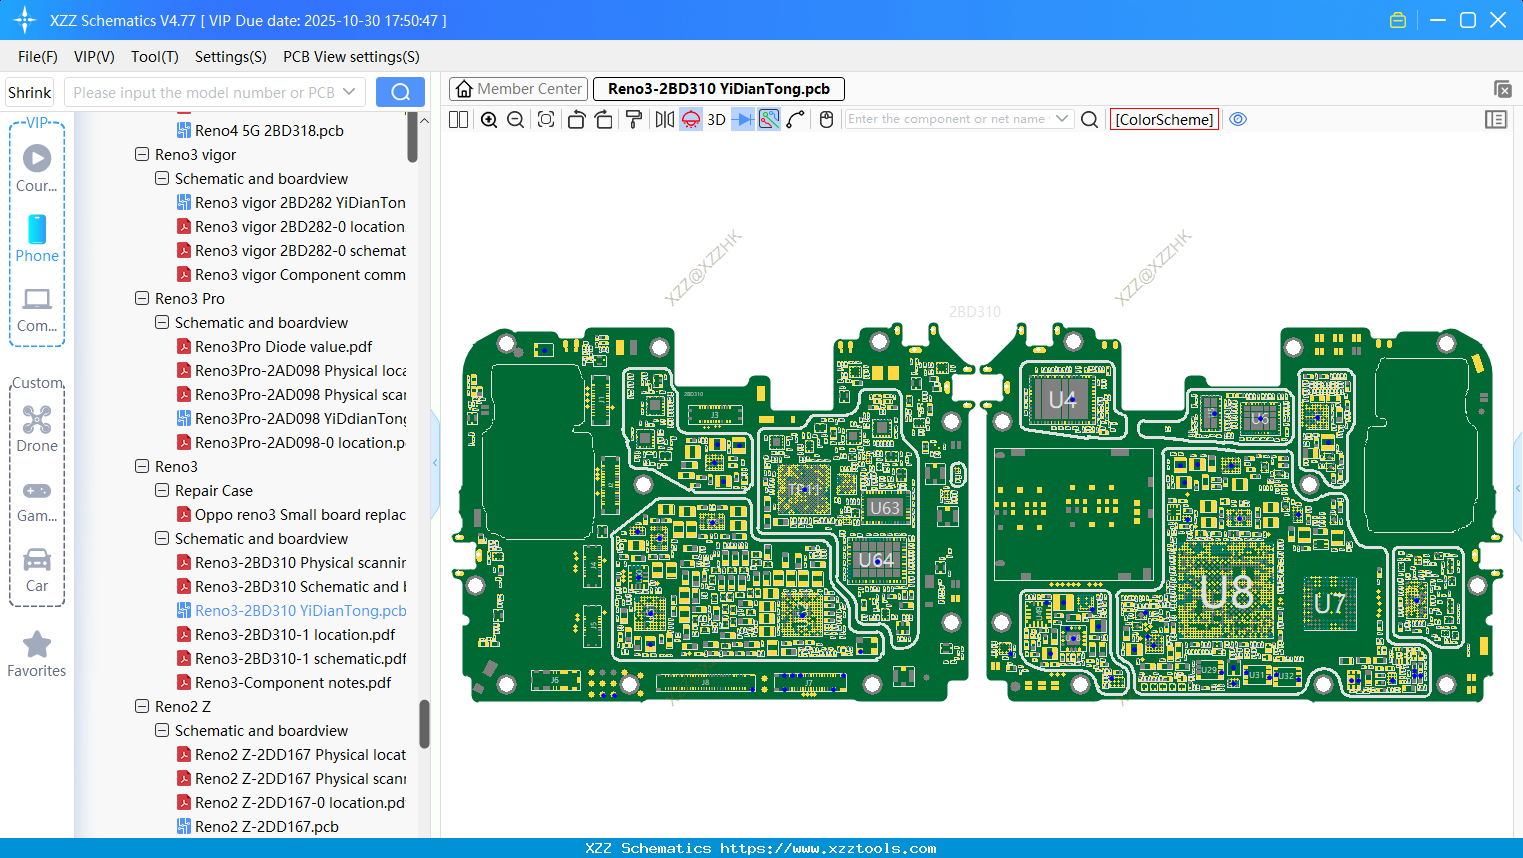Image resolution: width=1523 pixels, height=858 pixels.
Task: Click the zoom in magnifier icon
Action: (x=489, y=120)
